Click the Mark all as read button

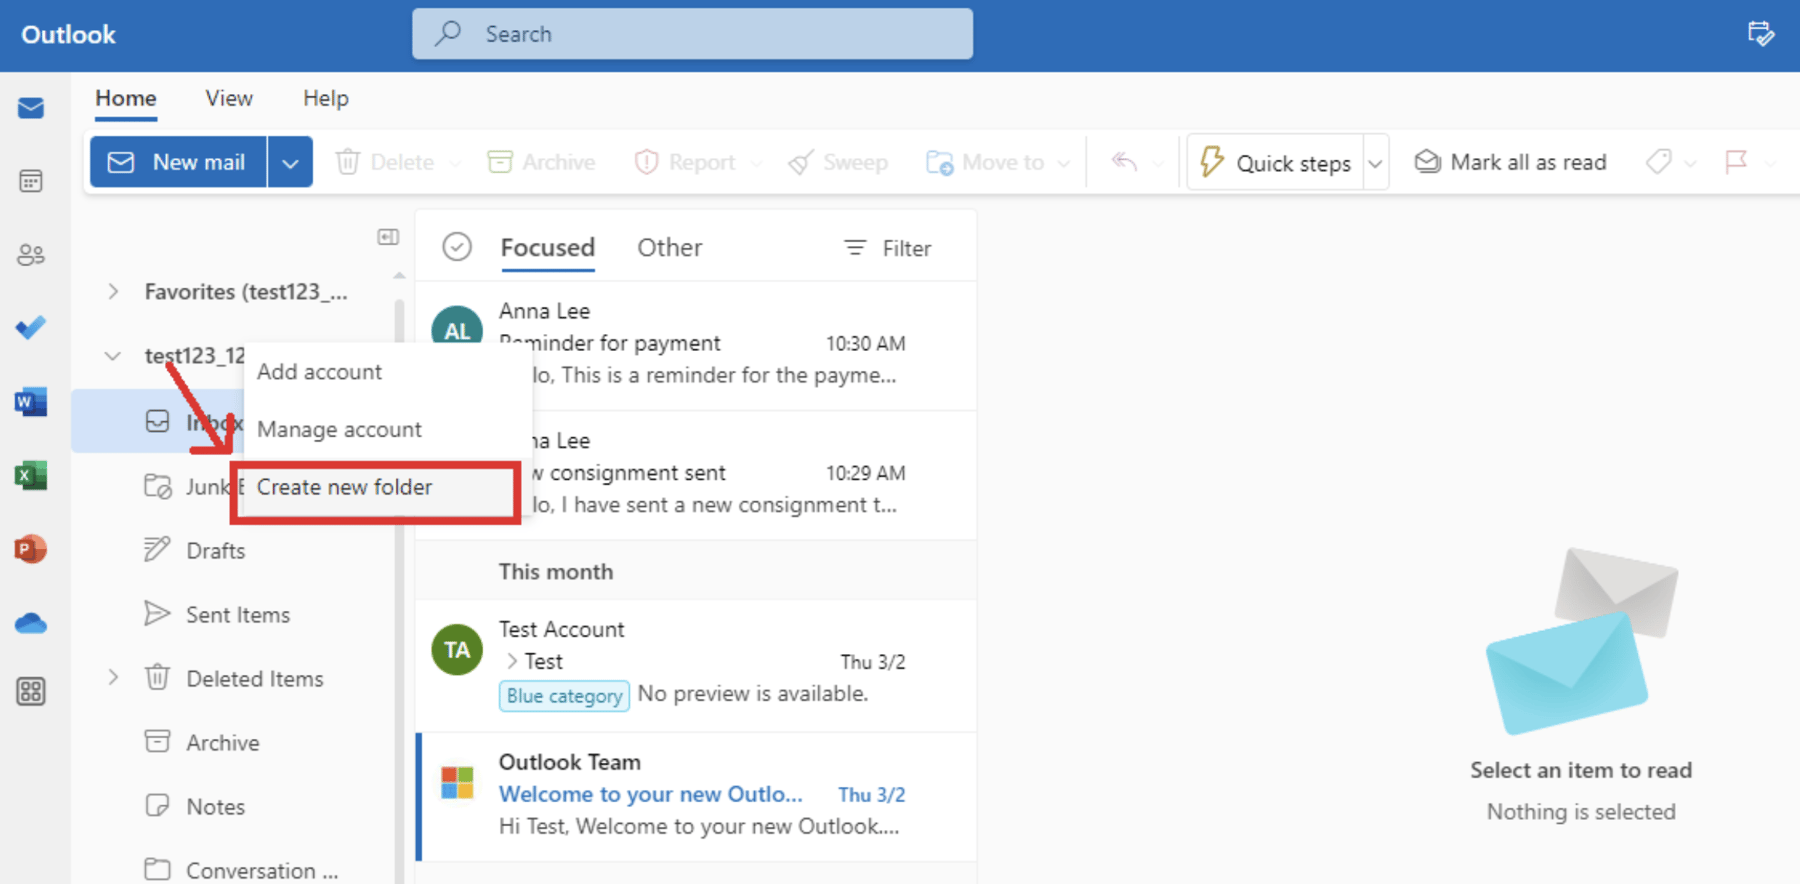1511,163
